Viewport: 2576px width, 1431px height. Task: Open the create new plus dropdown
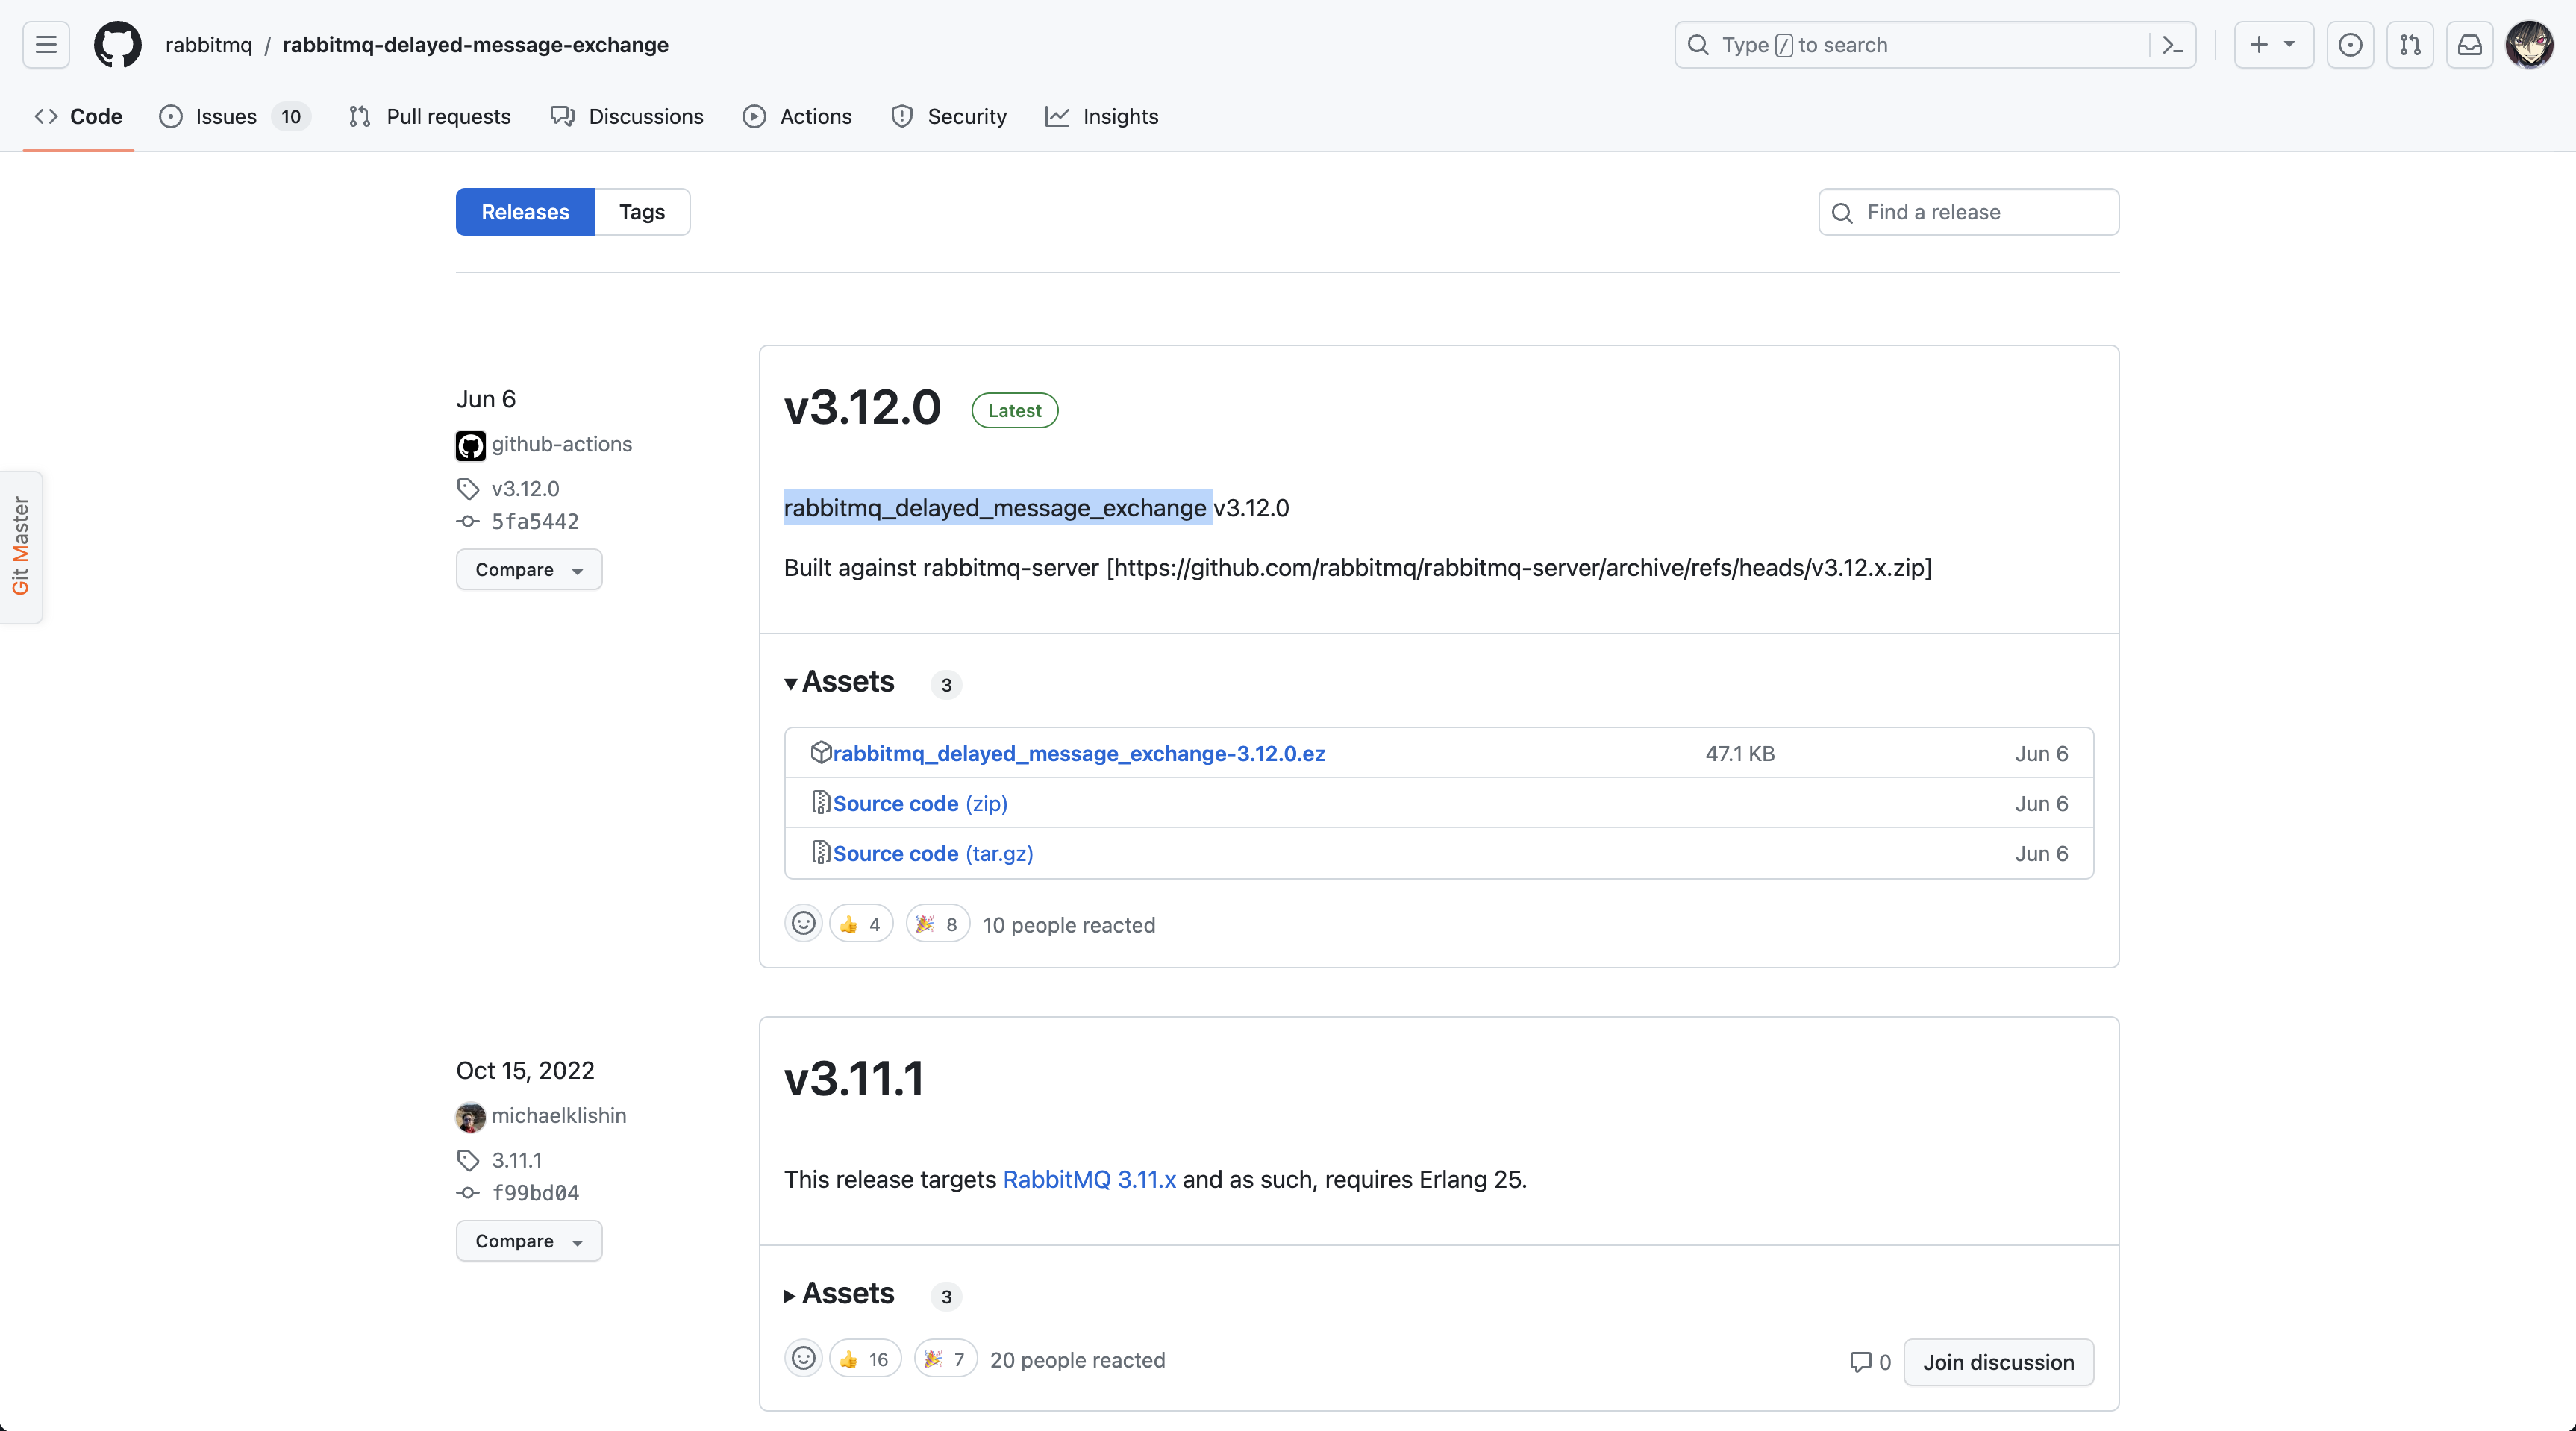tap(2272, 45)
